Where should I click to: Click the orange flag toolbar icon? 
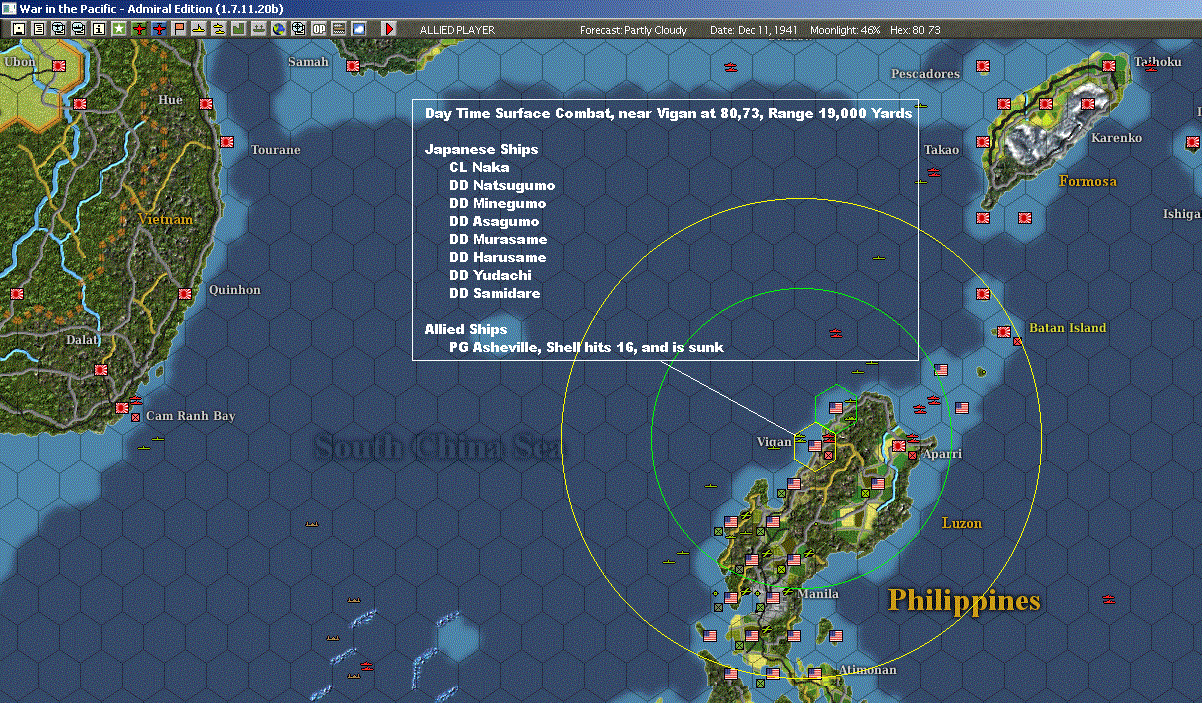[x=179, y=29]
